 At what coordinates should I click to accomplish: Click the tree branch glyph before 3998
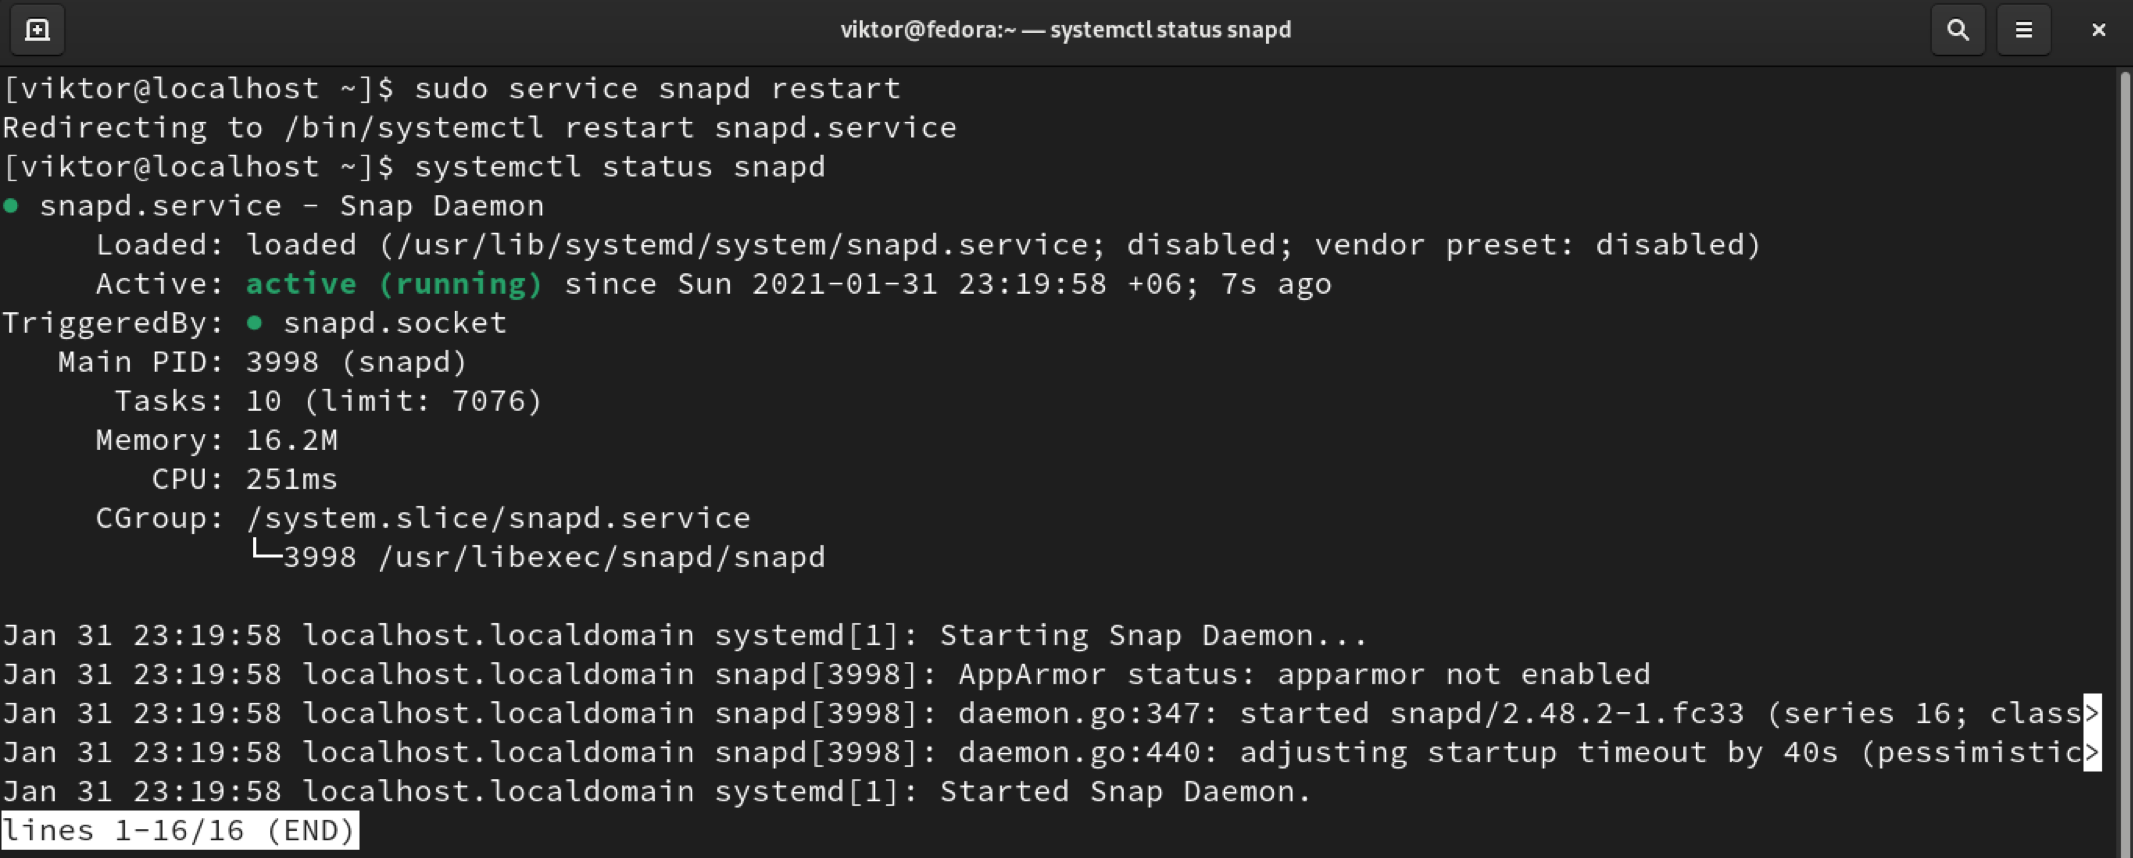pyautogui.click(x=264, y=550)
